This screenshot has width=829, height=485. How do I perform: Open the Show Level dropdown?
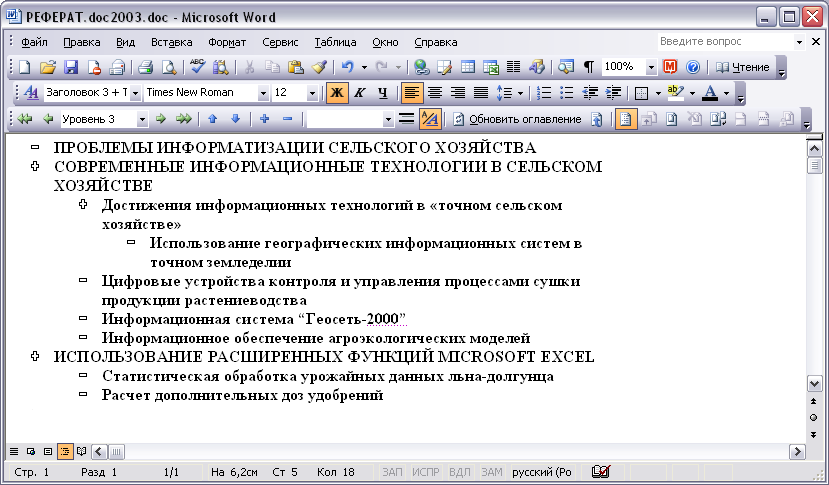(389, 120)
